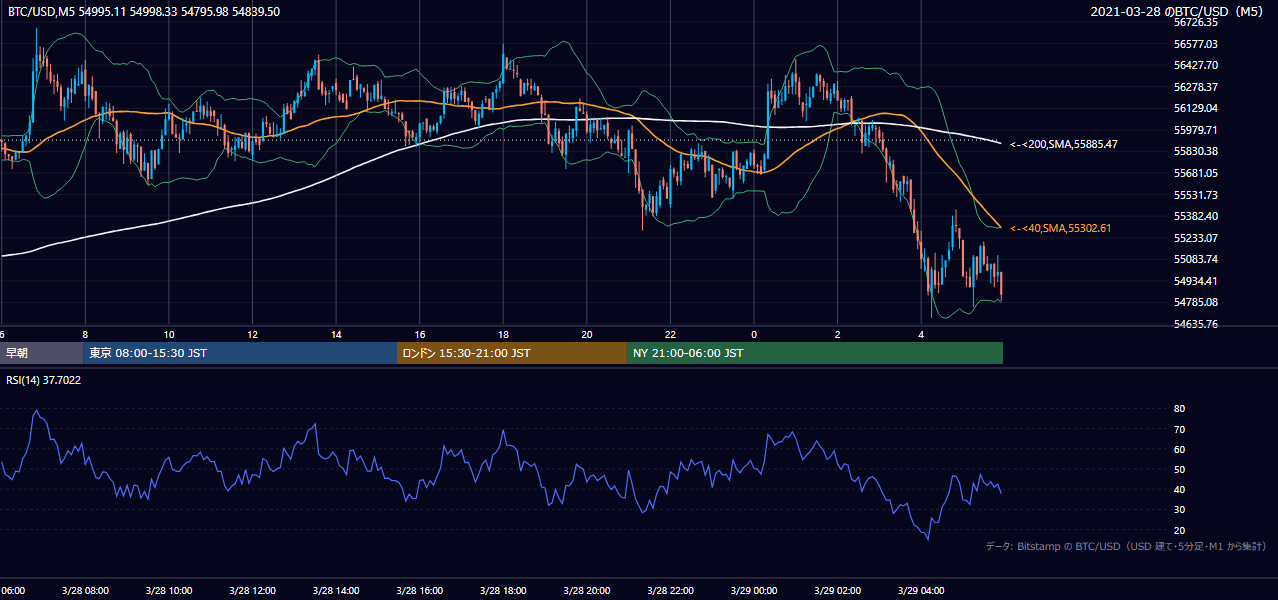
Task: Click the NY 21:00-06:00 JST session bar
Action: [x=815, y=353]
